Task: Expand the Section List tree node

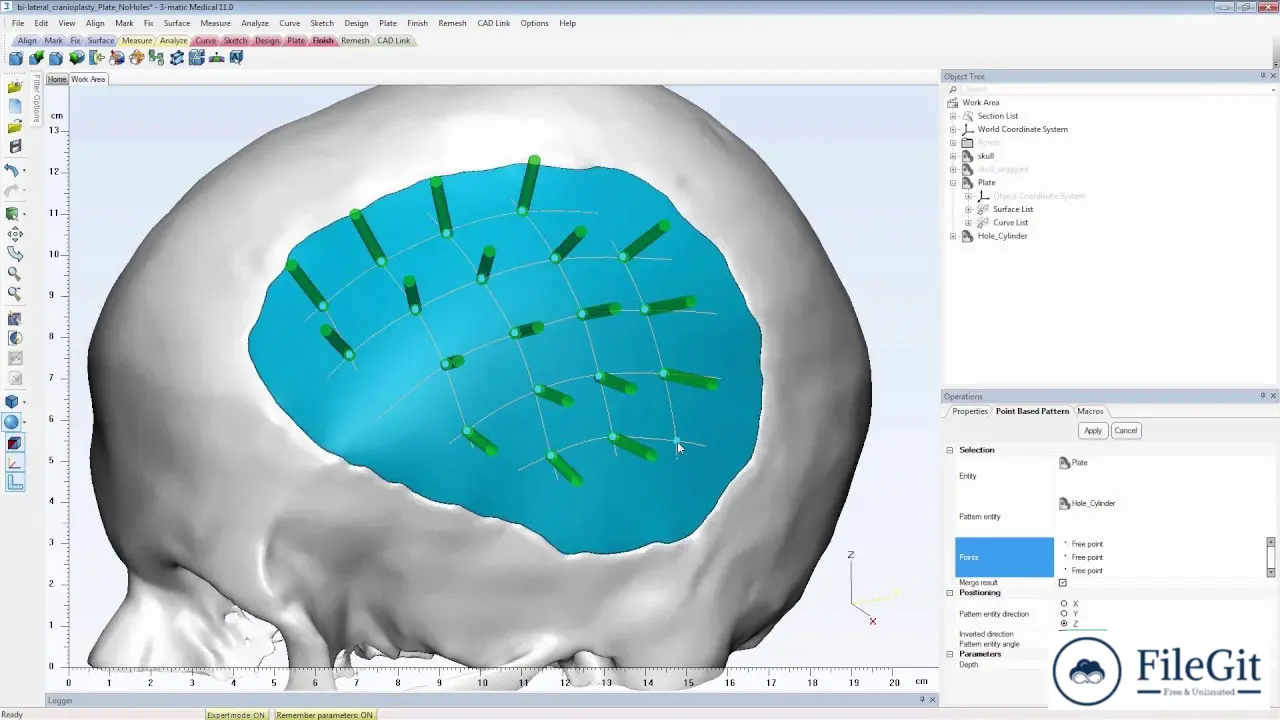Action: click(953, 116)
